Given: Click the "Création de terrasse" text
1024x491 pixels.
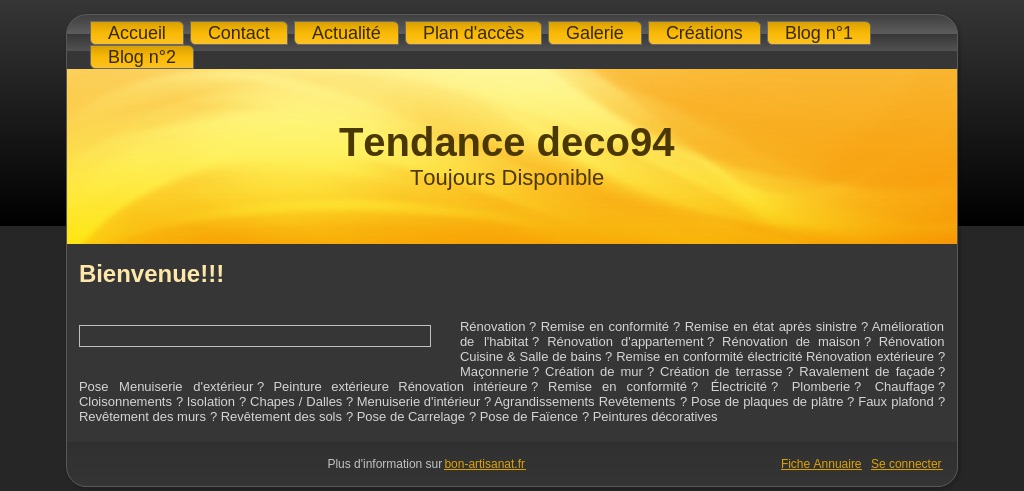Looking at the screenshot, I should tap(721, 372).
